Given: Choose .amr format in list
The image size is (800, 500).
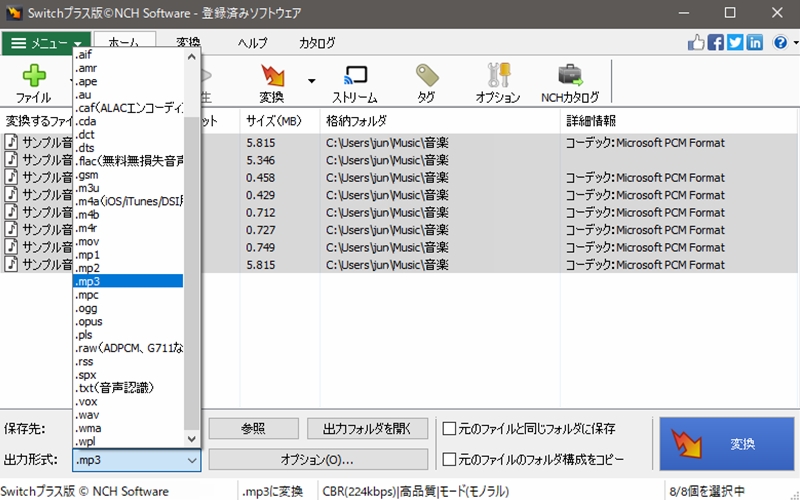Looking at the screenshot, I should click(128, 68).
